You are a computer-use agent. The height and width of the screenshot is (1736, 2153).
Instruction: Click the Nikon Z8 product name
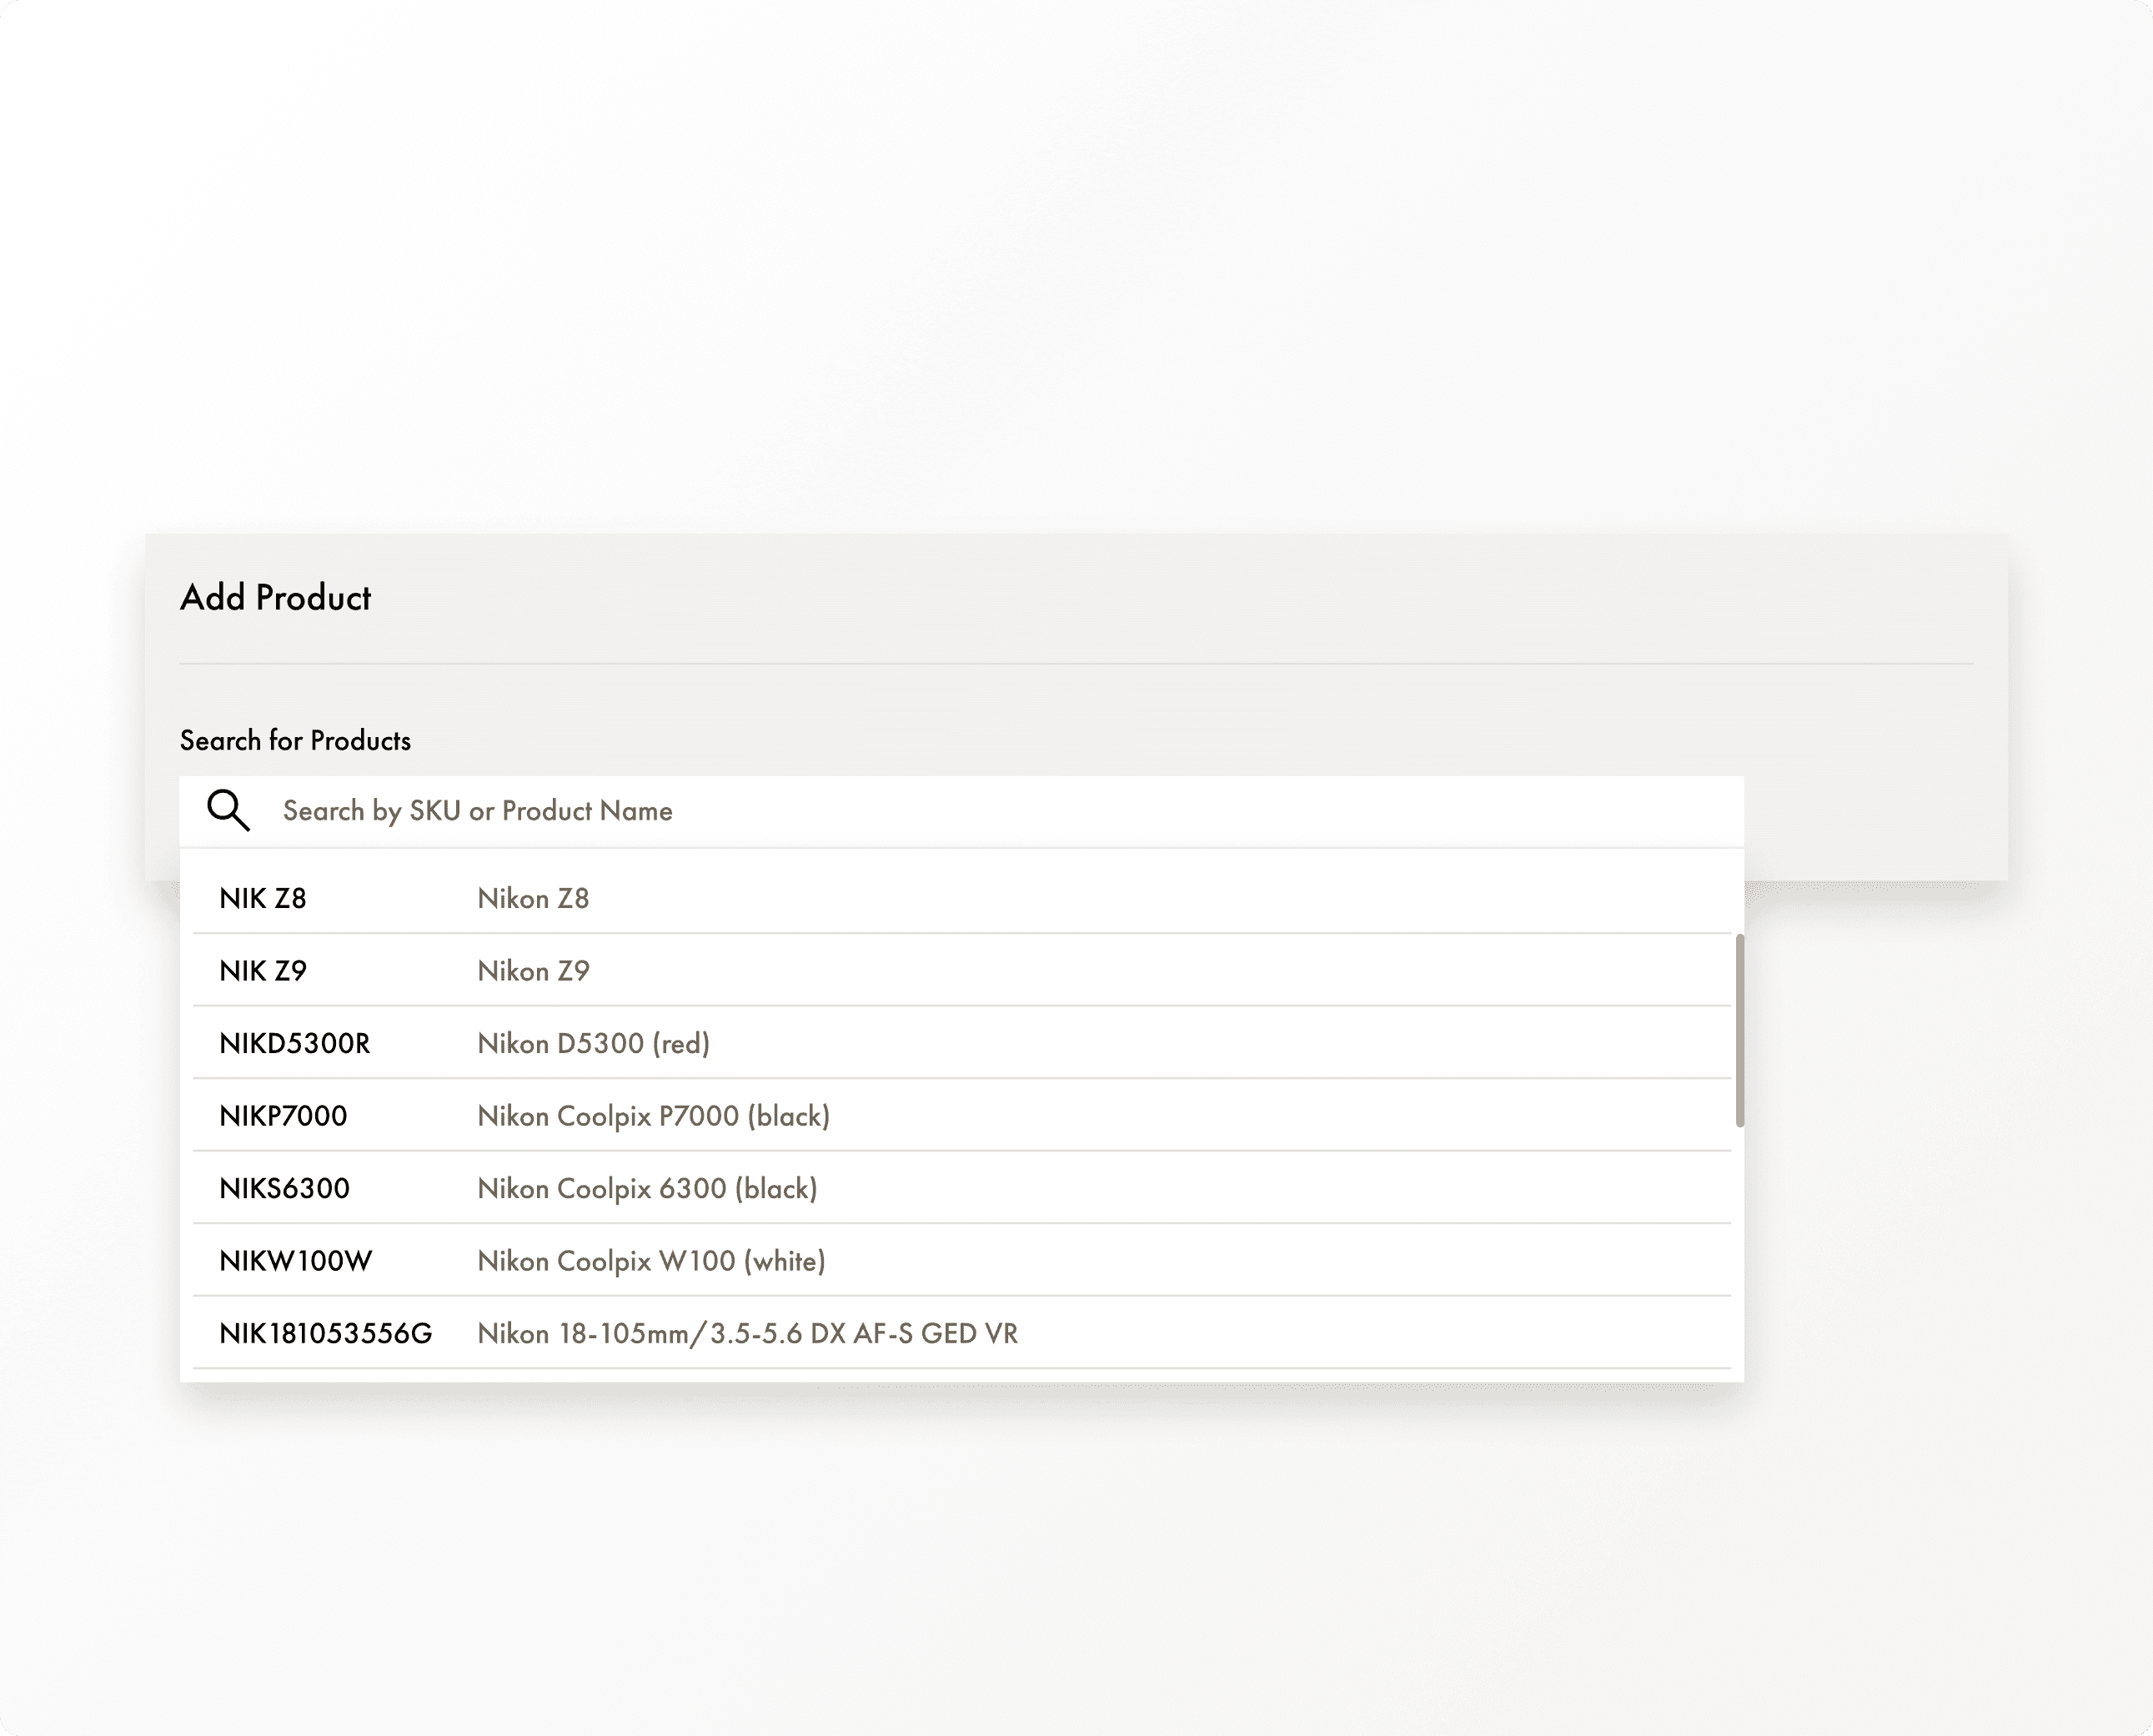pos(533,898)
